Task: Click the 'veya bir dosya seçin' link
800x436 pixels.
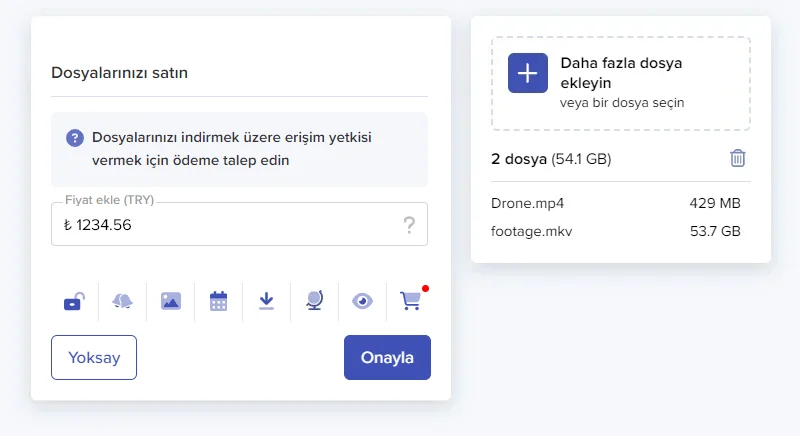Action: [x=622, y=102]
